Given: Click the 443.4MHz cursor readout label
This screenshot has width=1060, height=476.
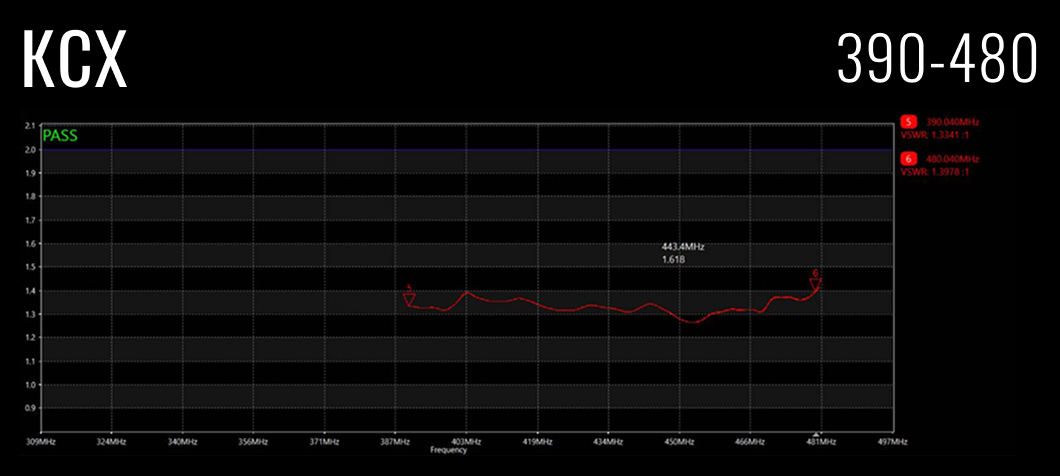Looking at the screenshot, I should [x=683, y=247].
